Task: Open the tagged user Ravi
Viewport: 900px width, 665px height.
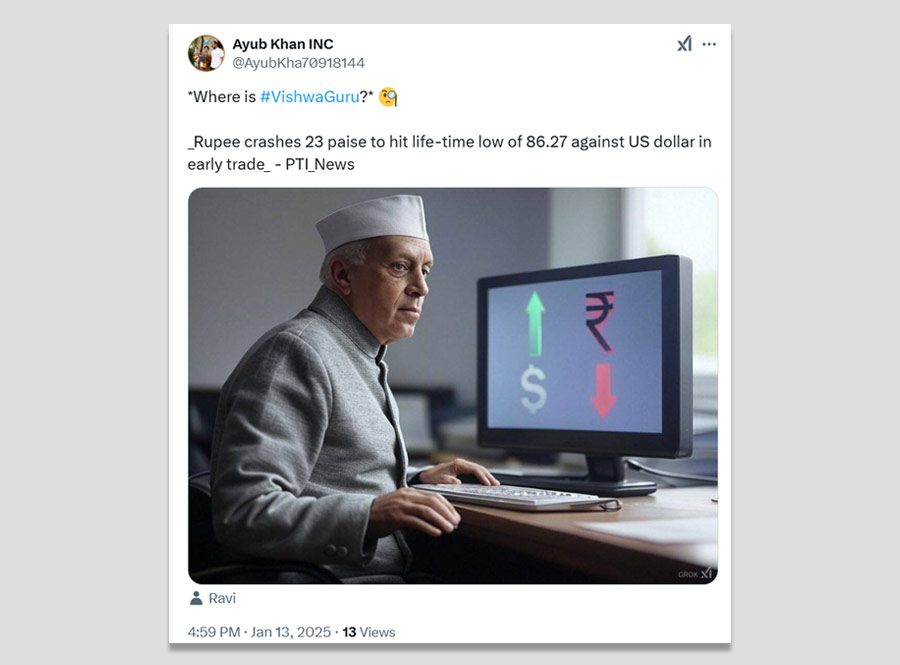Action: (x=222, y=598)
